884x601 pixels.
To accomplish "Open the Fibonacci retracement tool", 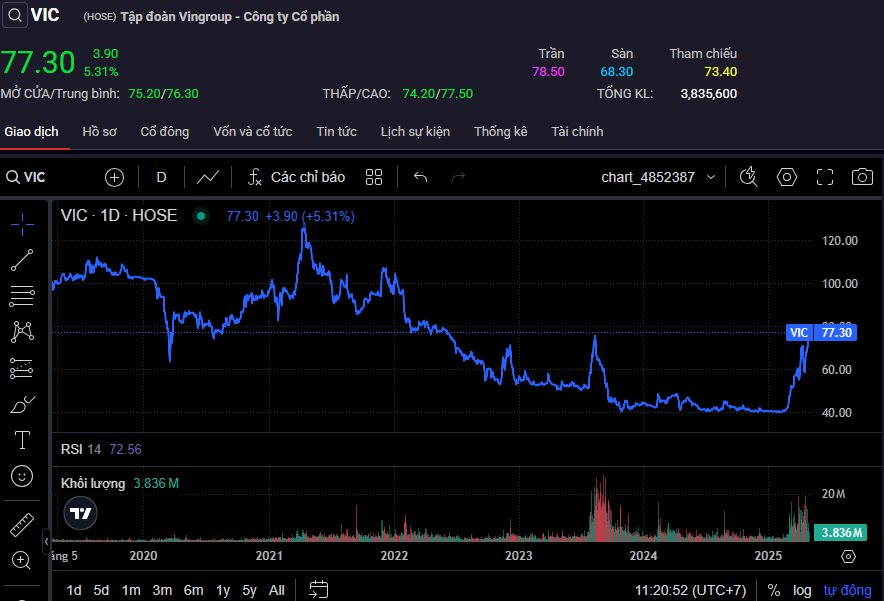I will pos(22,296).
